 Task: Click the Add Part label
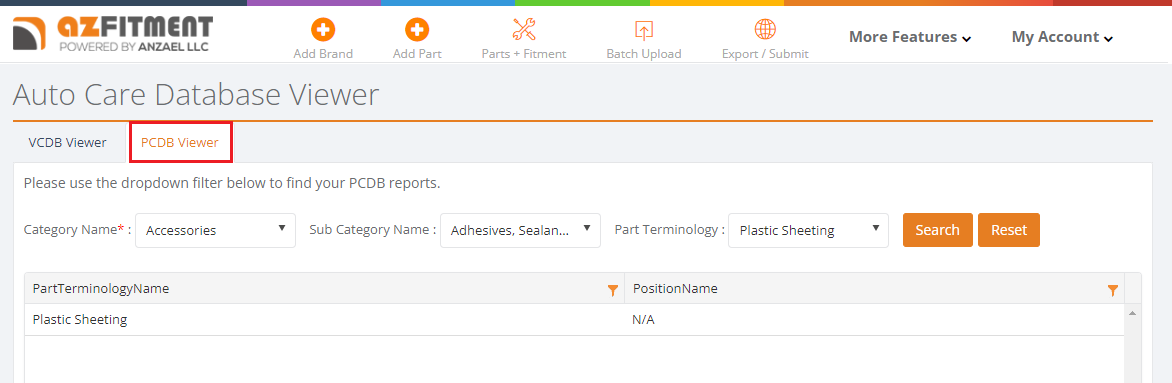(x=417, y=54)
